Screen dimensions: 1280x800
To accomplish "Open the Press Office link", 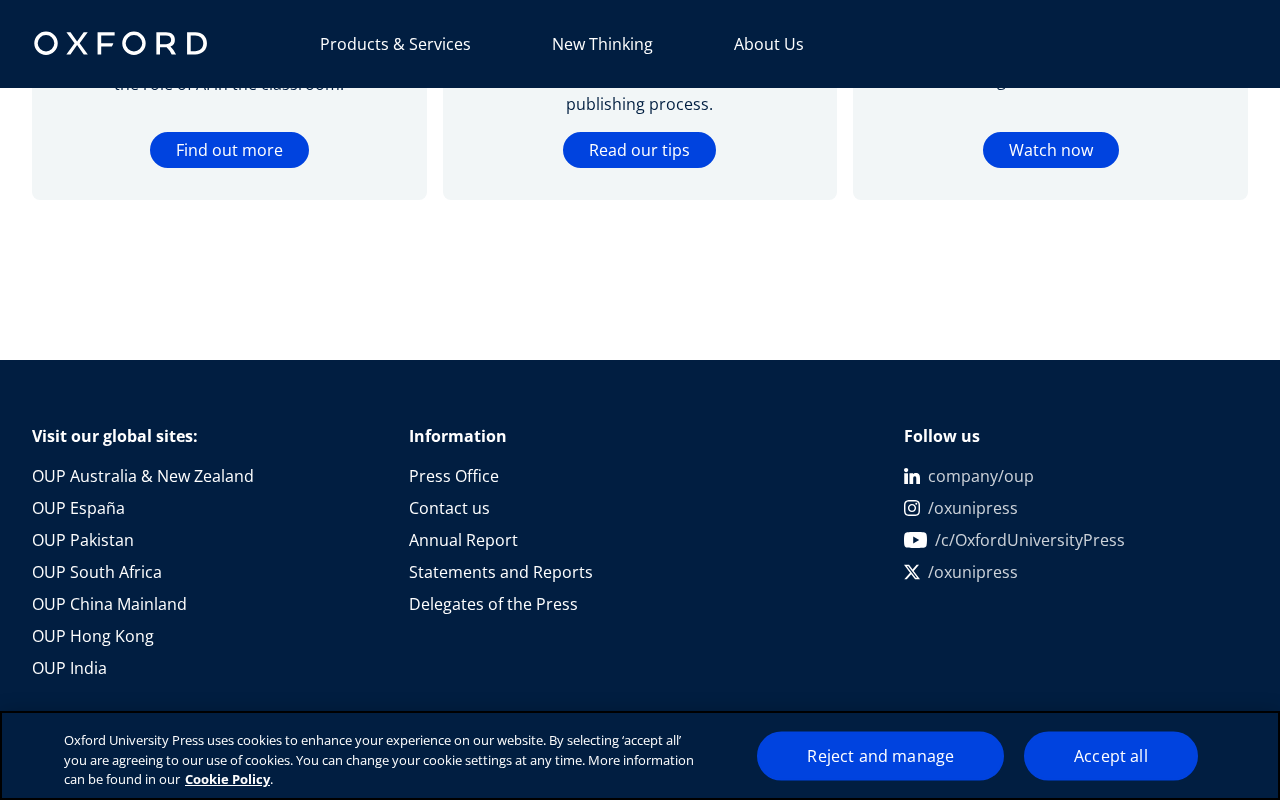I will point(454,476).
